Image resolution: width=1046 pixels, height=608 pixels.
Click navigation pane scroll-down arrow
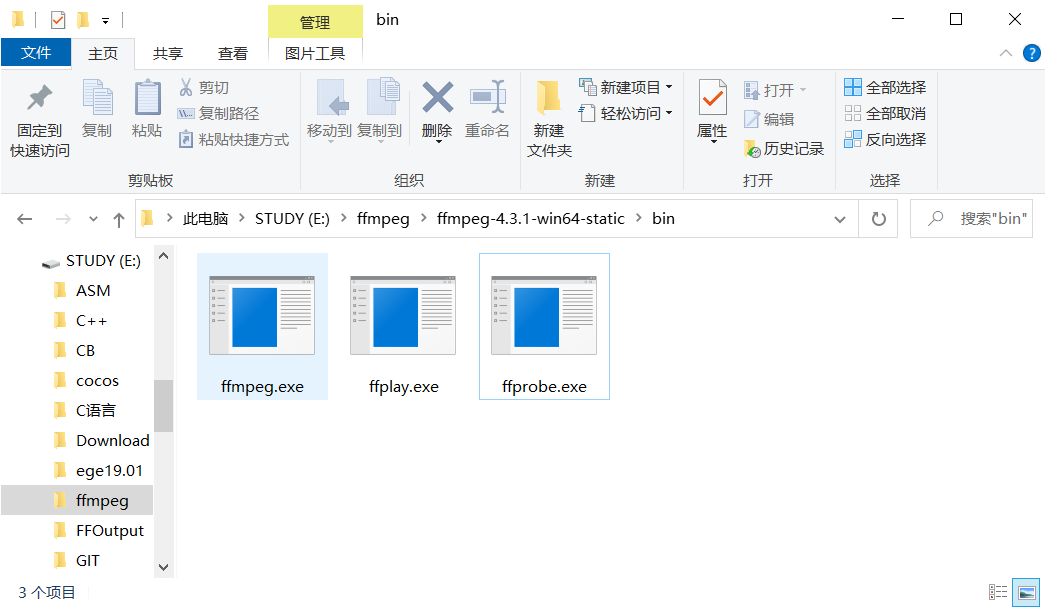click(x=163, y=567)
